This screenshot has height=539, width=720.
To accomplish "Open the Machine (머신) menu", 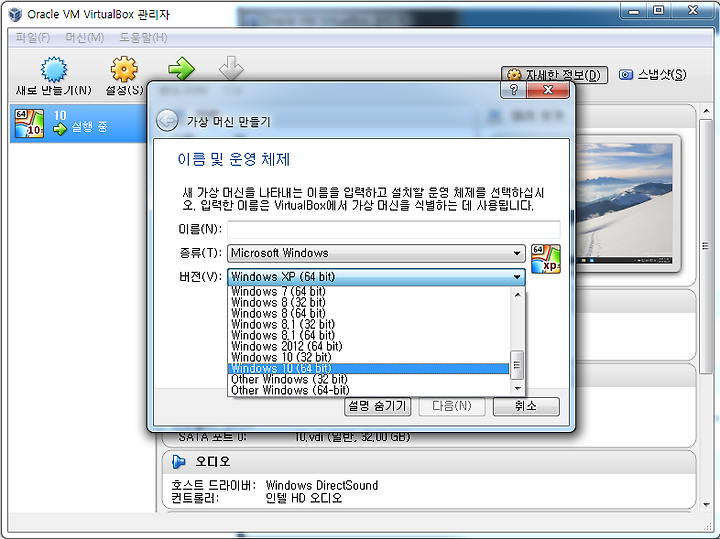I will coord(84,38).
